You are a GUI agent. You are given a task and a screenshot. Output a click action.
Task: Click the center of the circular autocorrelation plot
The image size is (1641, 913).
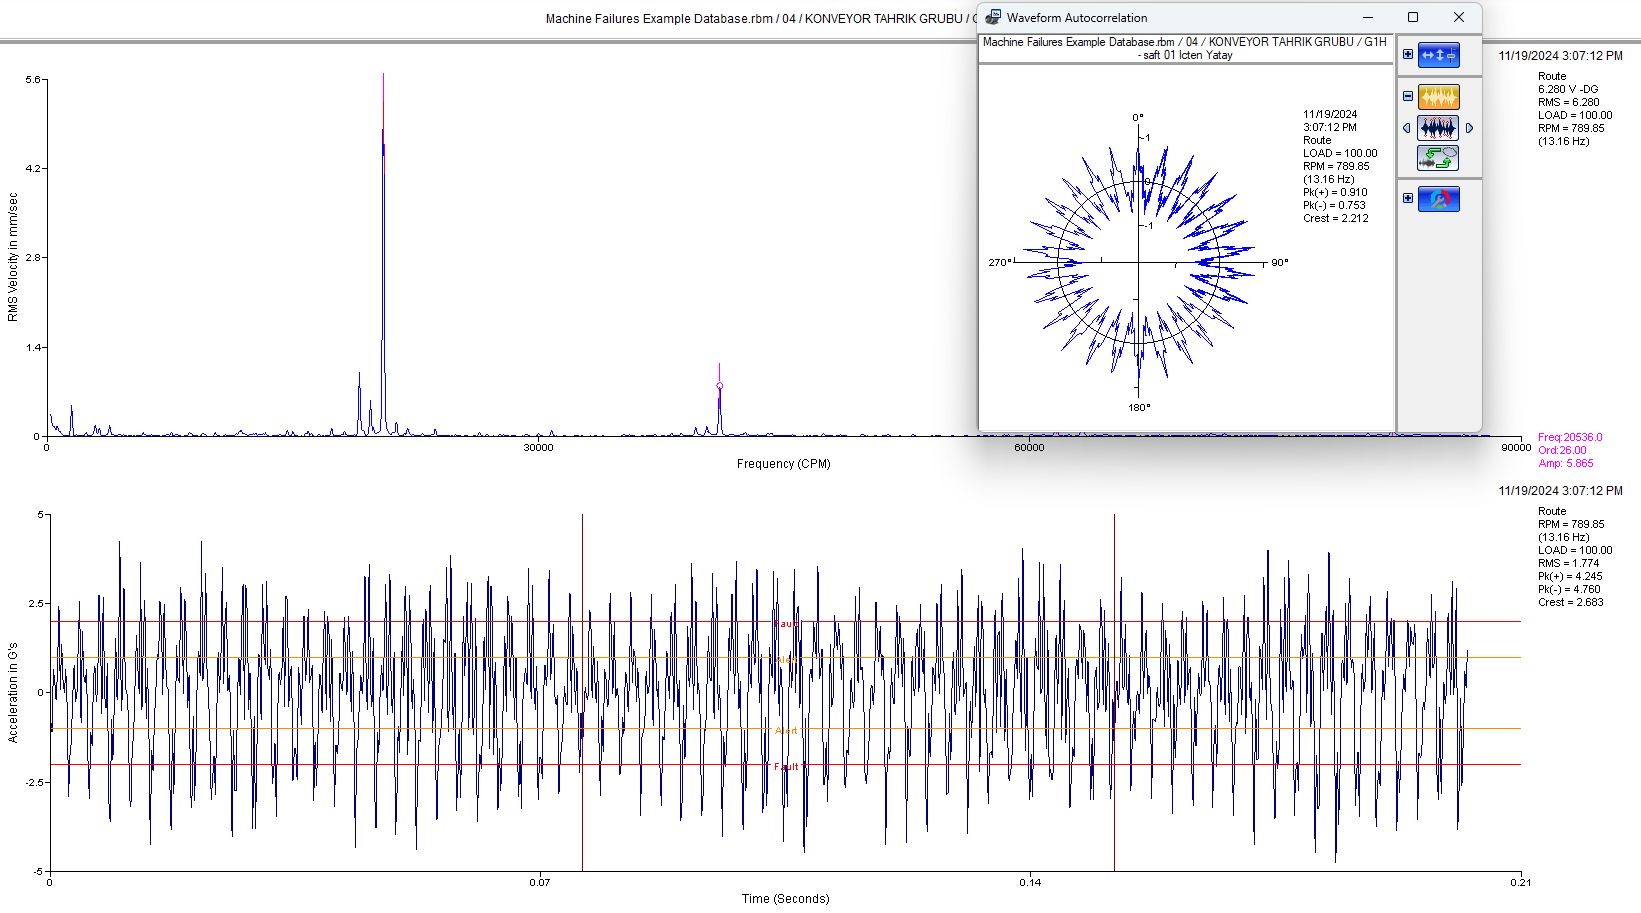1138,263
